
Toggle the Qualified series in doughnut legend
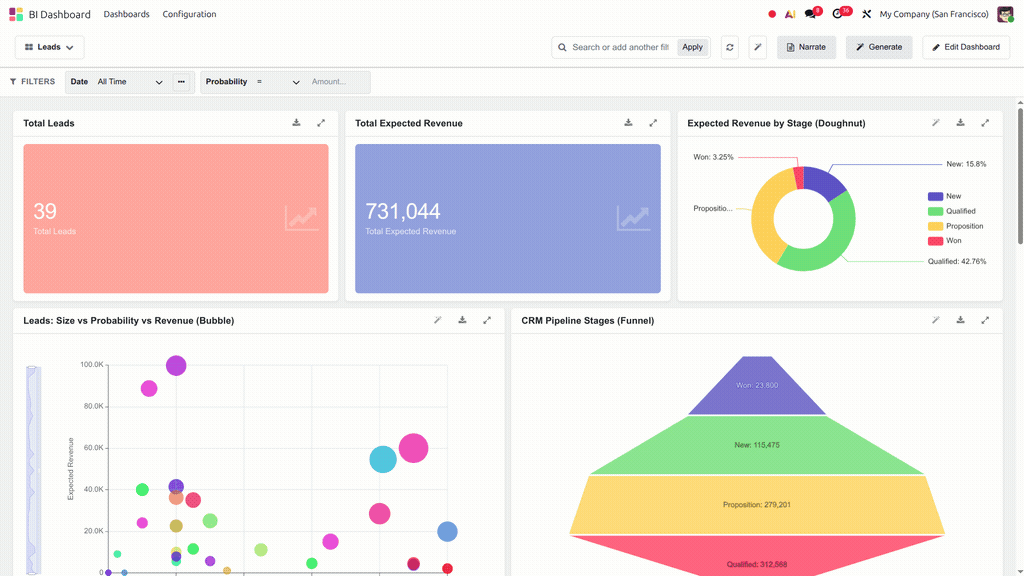coord(952,211)
